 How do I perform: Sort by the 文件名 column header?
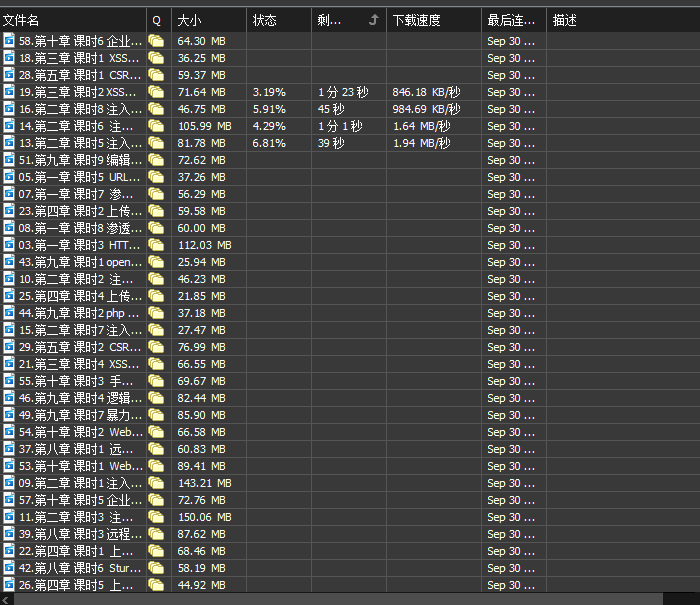pos(73,20)
